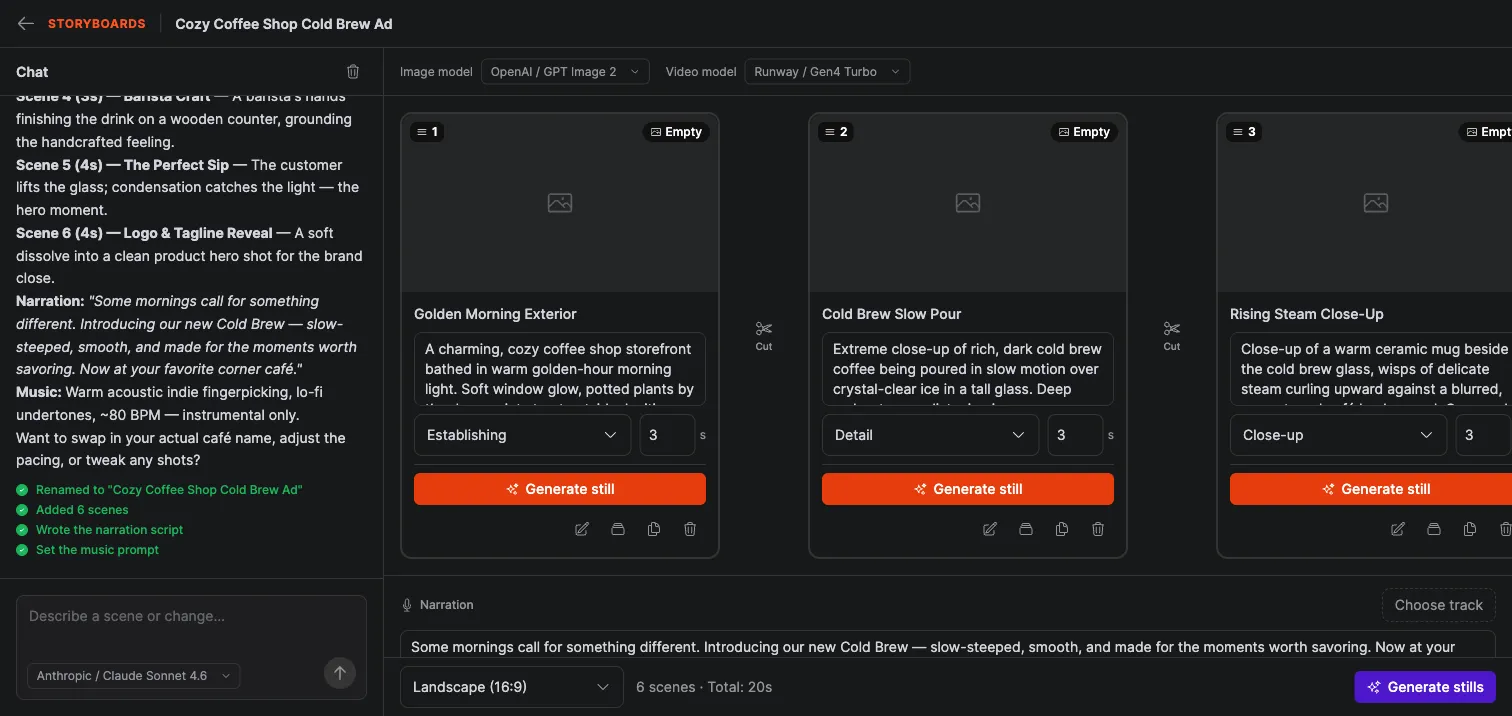The image size is (1512, 716).
Task: Edit the Cold Brew Slow Pour prompt text
Action: pyautogui.click(x=968, y=369)
